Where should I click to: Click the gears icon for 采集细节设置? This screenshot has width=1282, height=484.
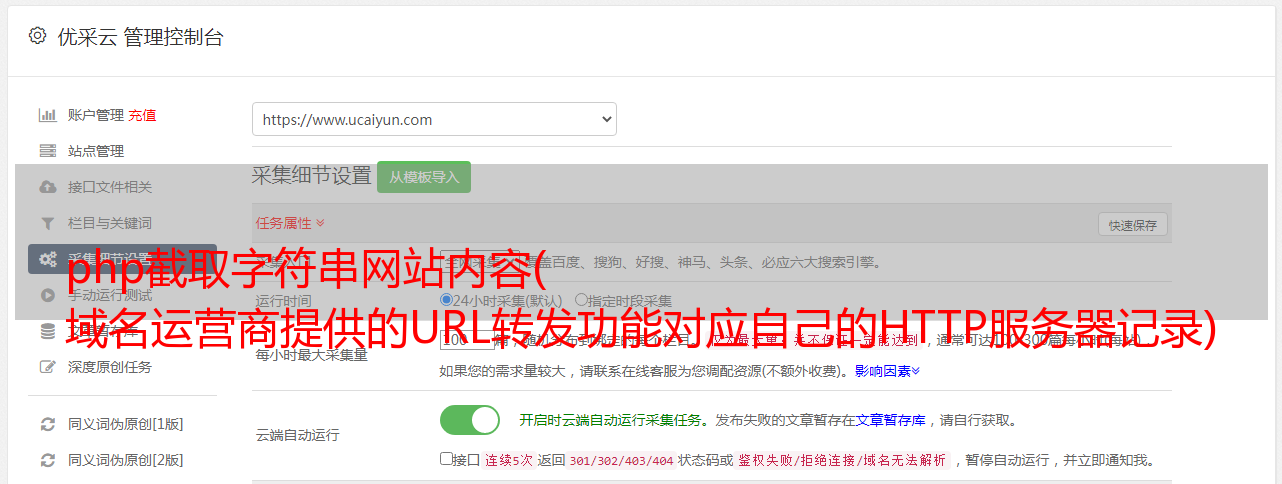pos(47,259)
